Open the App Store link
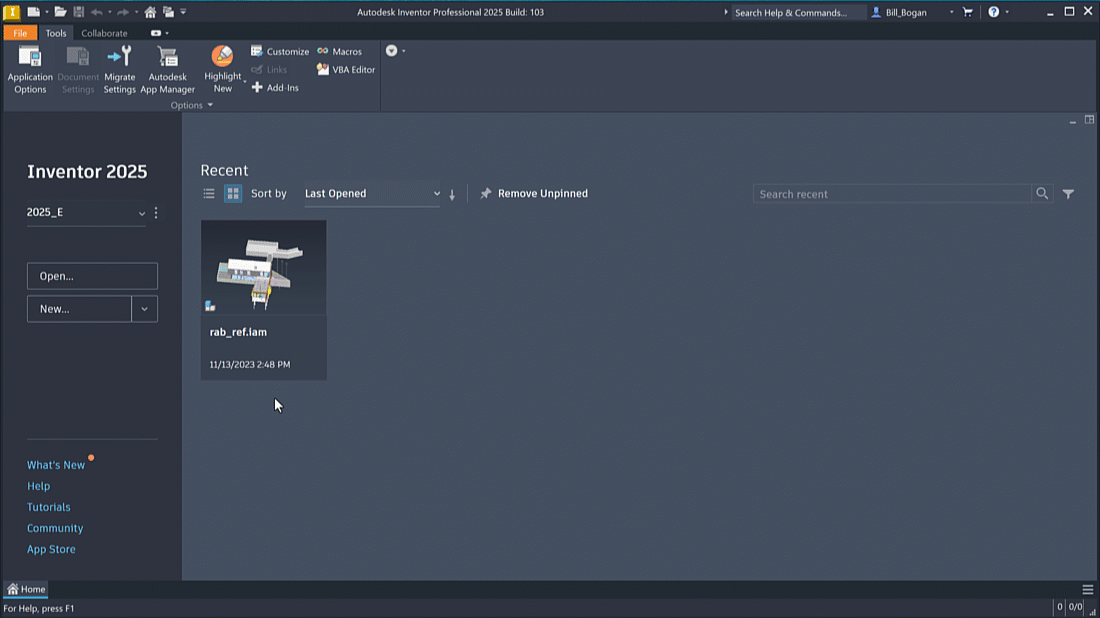 click(51, 549)
